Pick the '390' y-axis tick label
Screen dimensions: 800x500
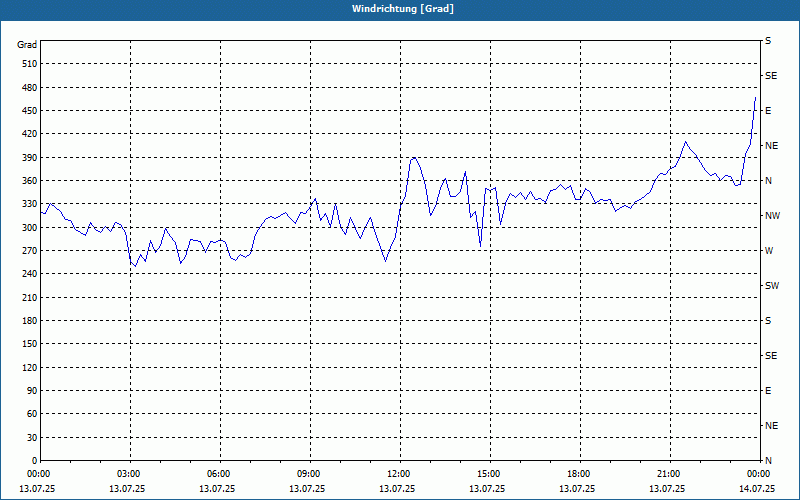tap(30, 157)
